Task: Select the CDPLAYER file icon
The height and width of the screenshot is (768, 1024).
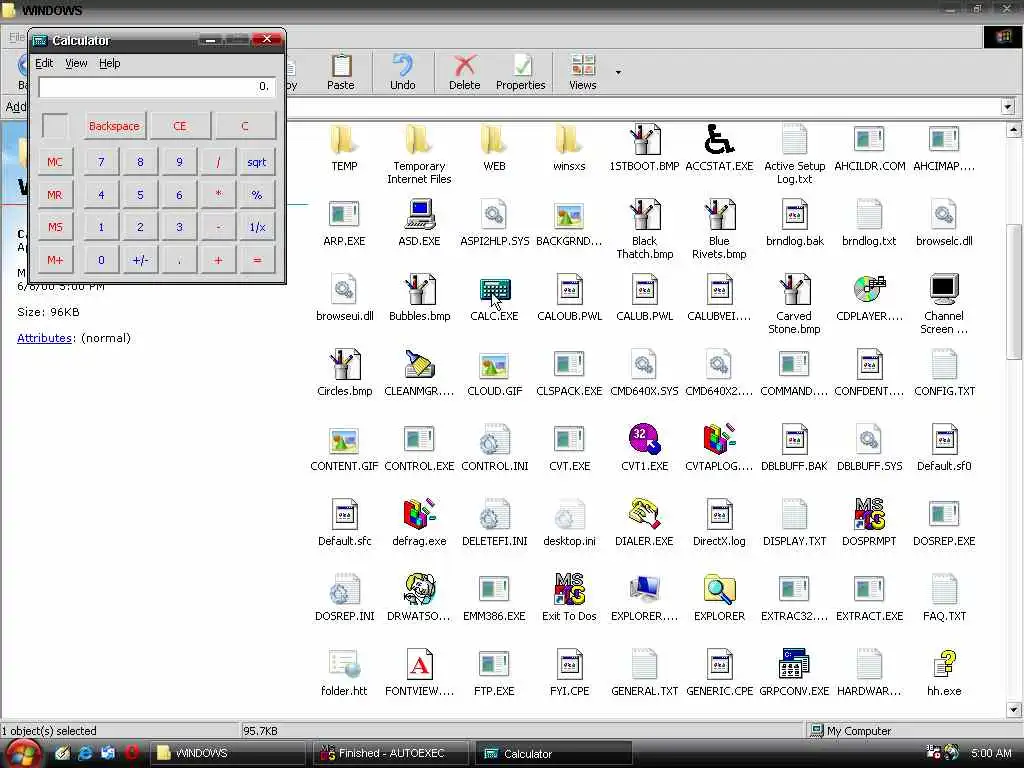Action: point(869,290)
